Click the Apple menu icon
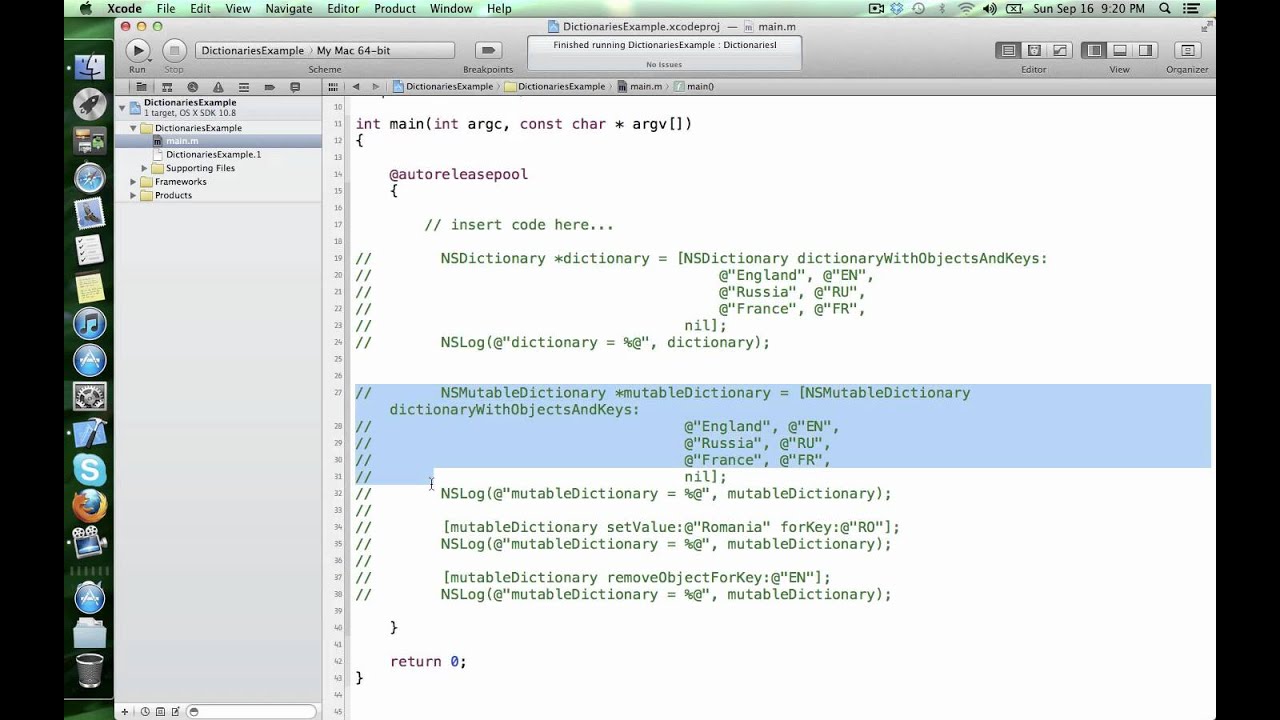 click(x=85, y=9)
